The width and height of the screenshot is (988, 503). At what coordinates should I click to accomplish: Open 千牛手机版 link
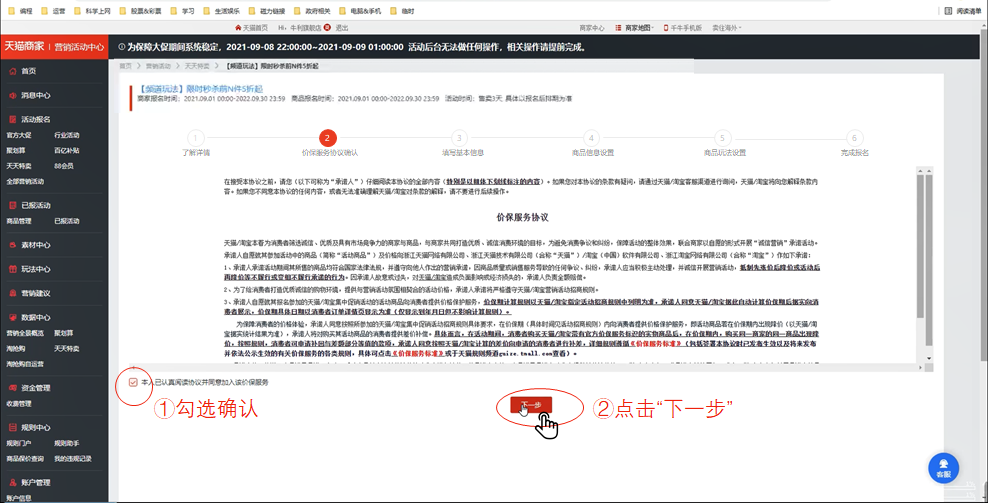coord(682,28)
